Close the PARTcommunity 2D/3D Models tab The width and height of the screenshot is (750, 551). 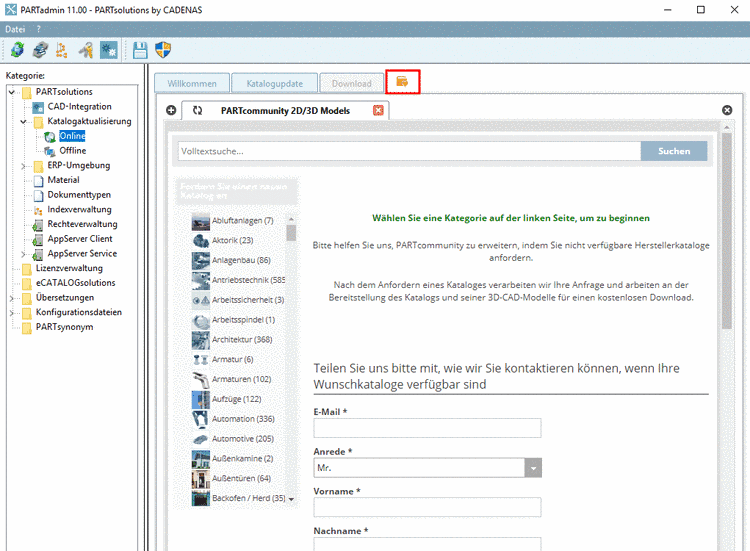pyautogui.click(x=378, y=110)
